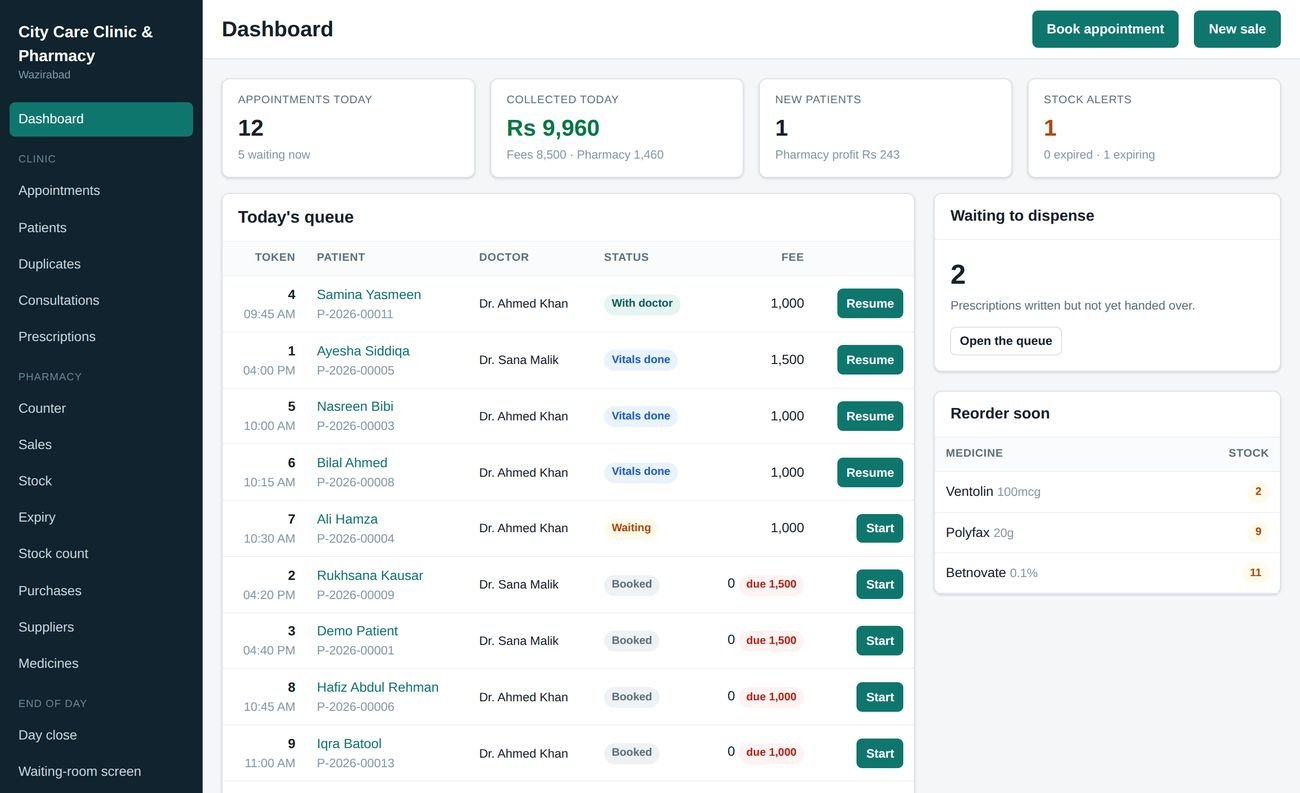This screenshot has height=793, width=1300.
Task: Start Iqra Batool's appointment
Action: pos(880,753)
